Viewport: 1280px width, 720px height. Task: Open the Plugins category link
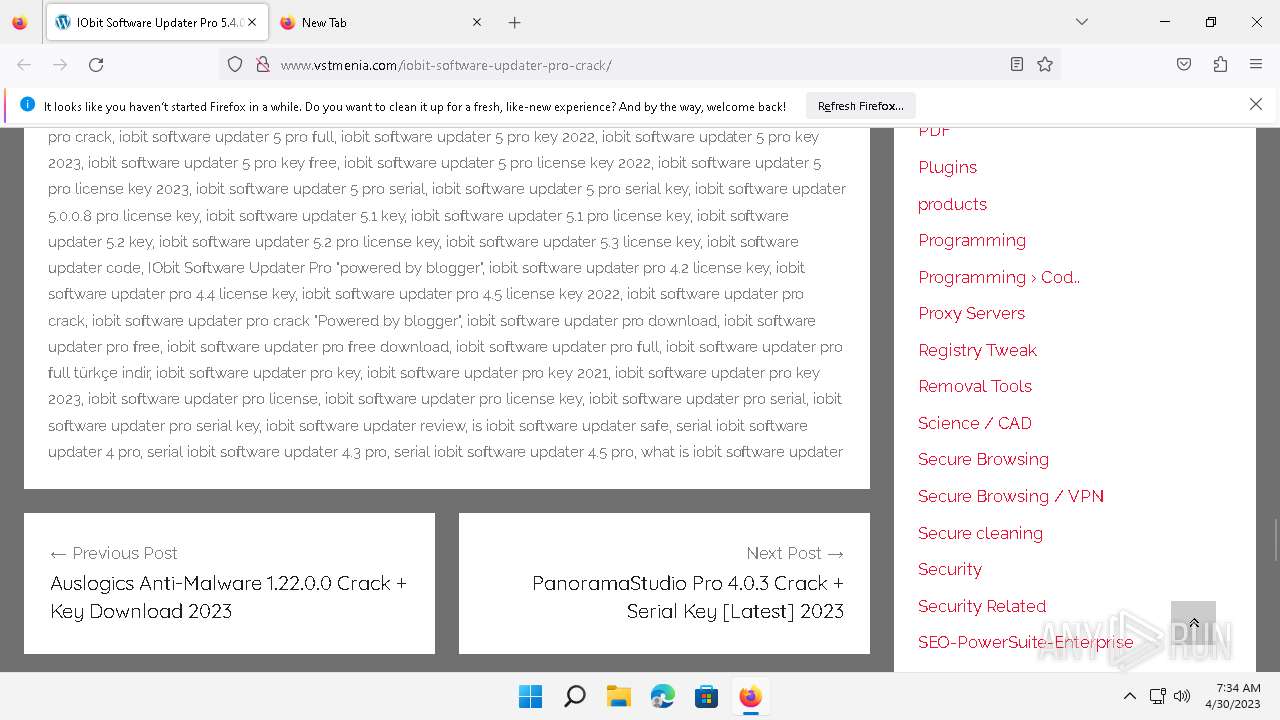[947, 167]
